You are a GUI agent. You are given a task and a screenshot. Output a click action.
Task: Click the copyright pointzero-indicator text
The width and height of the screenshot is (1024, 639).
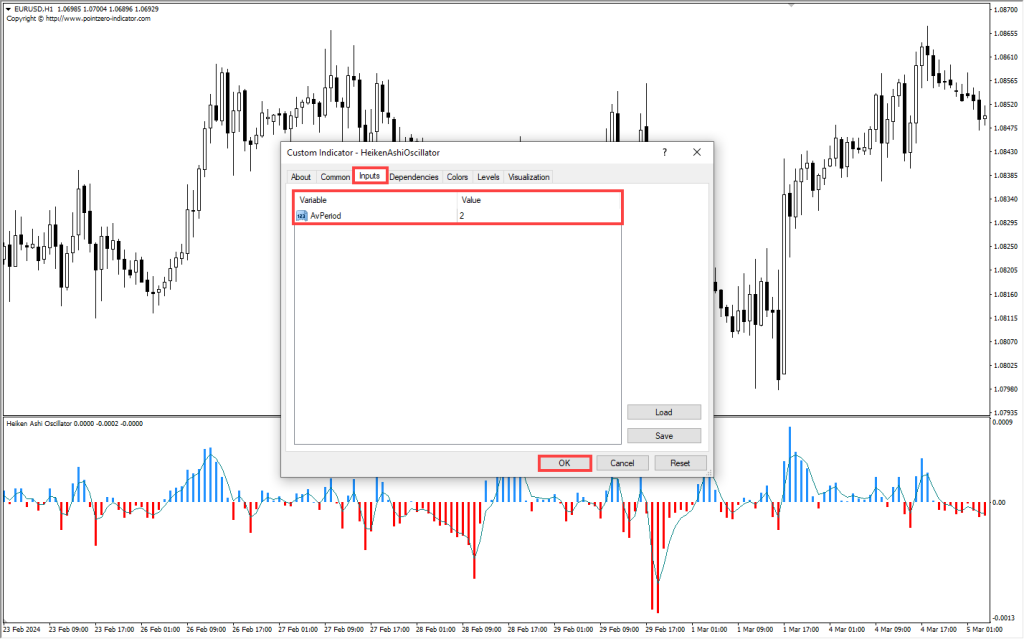point(78,19)
